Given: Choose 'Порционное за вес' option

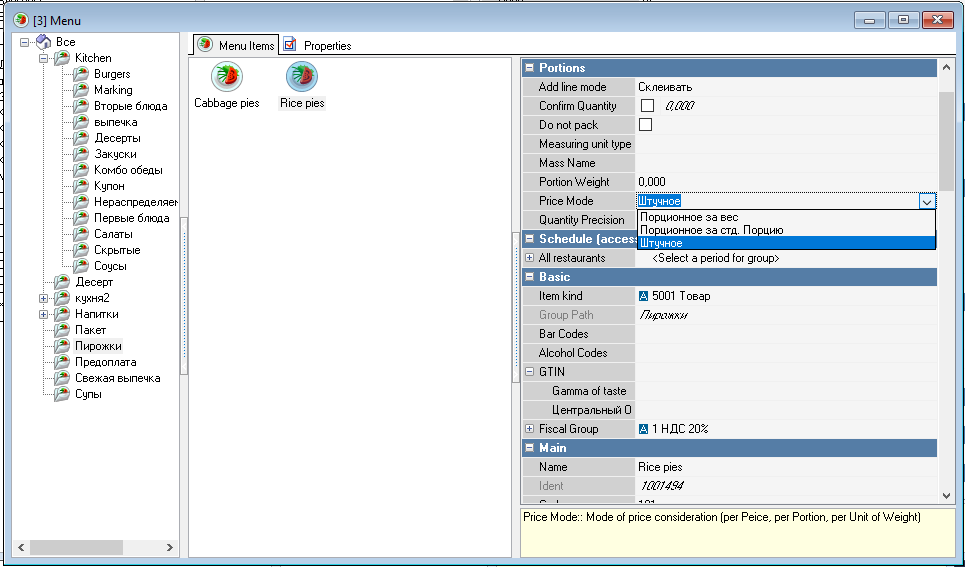Looking at the screenshot, I should pyautogui.click(x=689, y=217).
